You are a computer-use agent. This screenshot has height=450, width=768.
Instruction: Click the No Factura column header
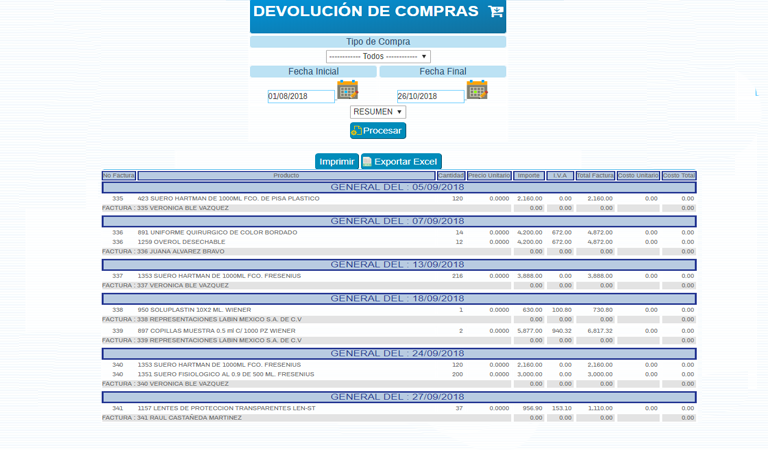pos(119,176)
